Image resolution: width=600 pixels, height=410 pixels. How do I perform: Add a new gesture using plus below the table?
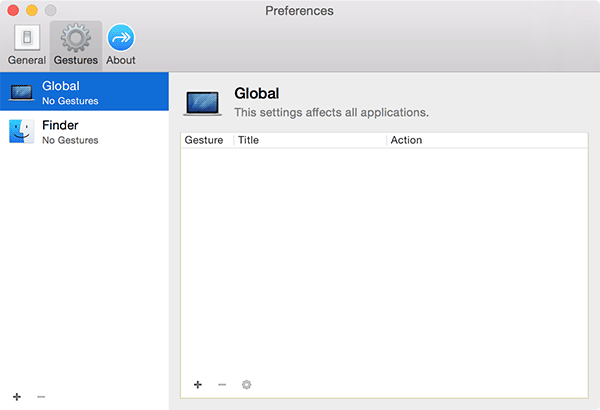197,384
